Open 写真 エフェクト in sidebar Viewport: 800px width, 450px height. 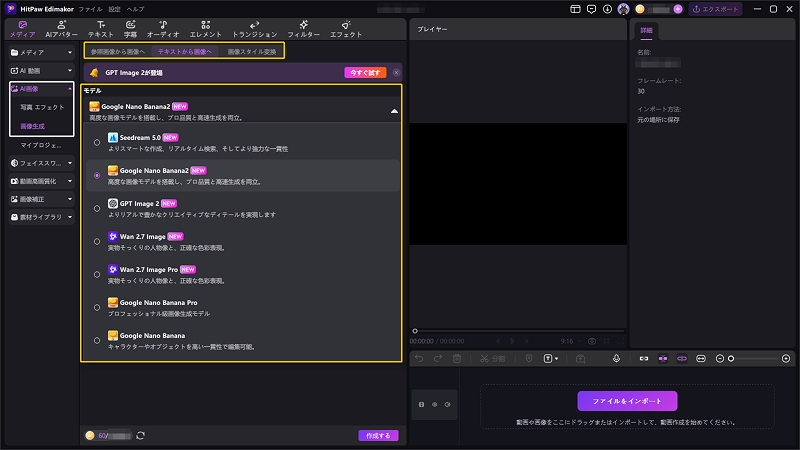(42, 107)
